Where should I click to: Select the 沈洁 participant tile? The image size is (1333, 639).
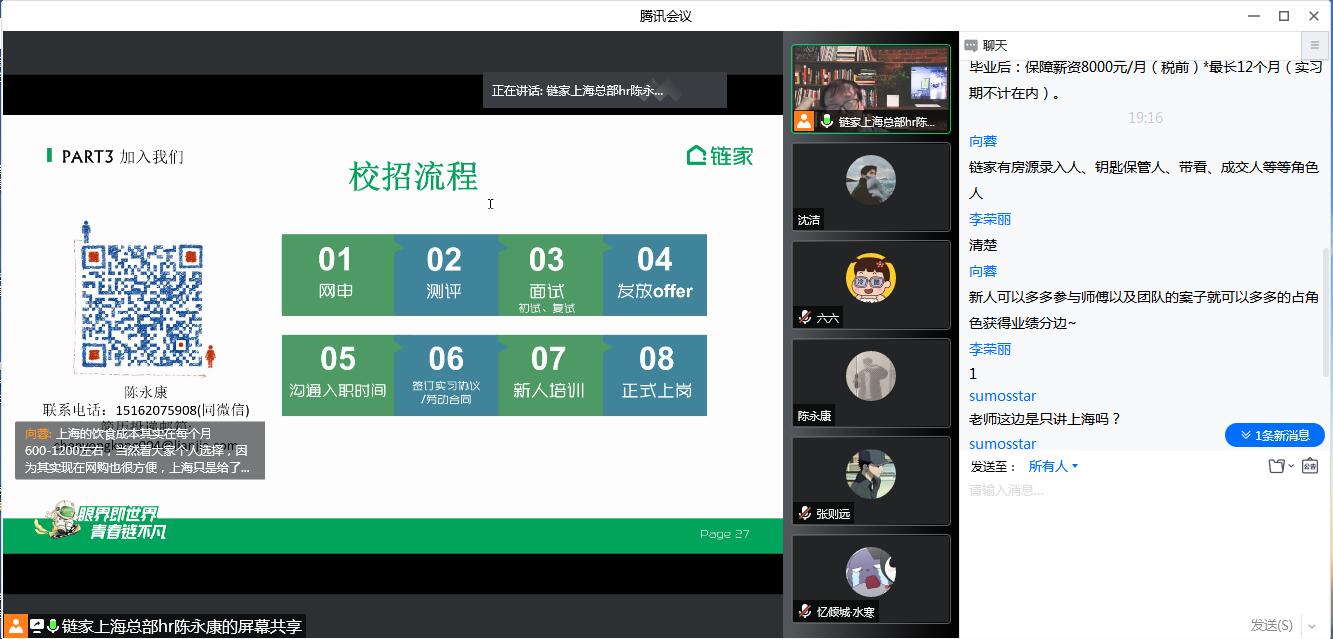coord(871,187)
